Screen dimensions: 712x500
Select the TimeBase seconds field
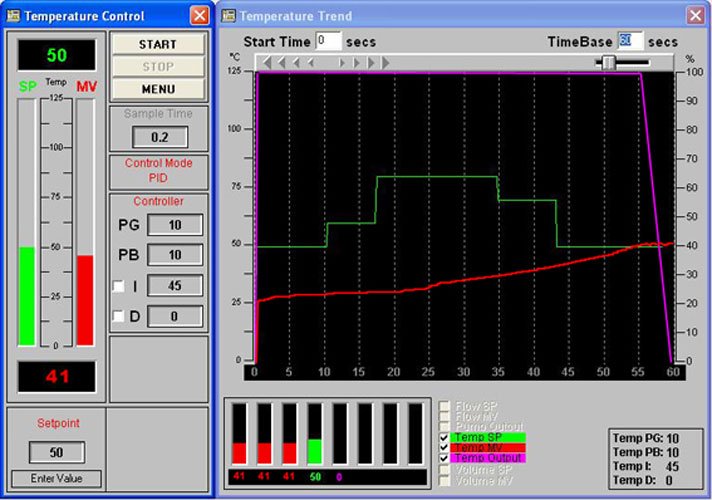click(630, 41)
